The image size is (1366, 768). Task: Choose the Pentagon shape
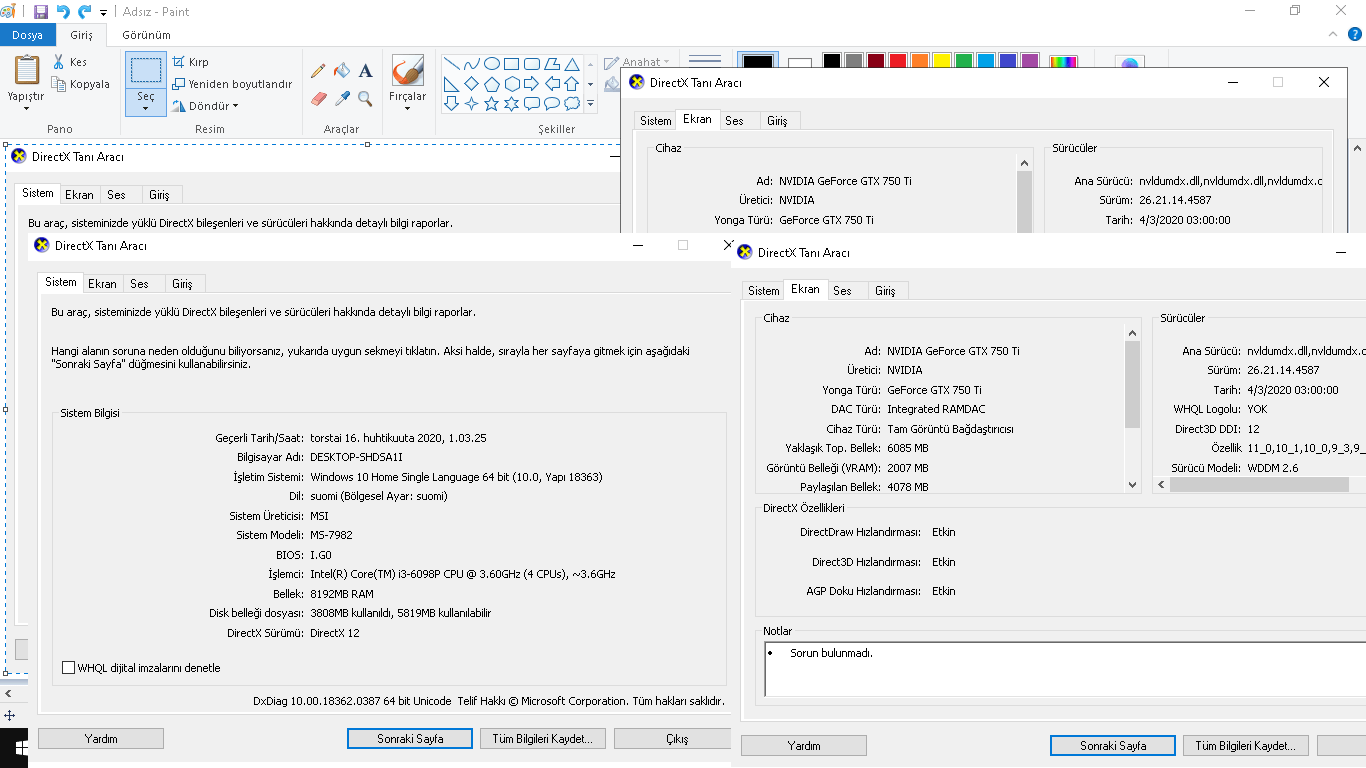491,84
